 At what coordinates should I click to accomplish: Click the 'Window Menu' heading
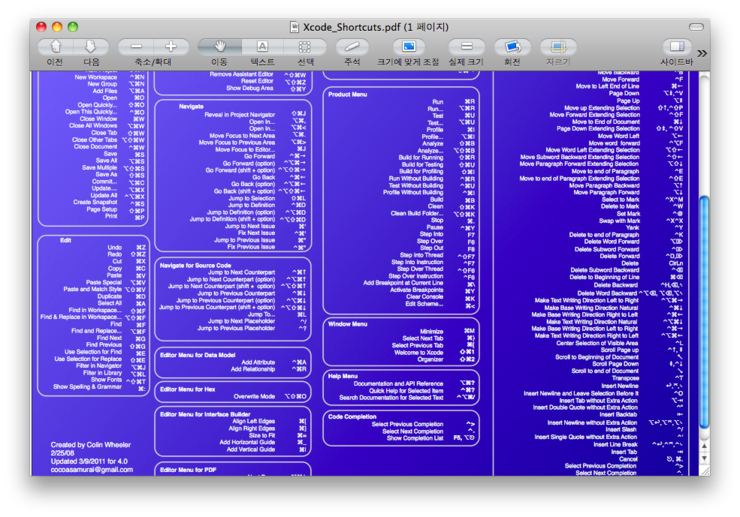tap(347, 324)
